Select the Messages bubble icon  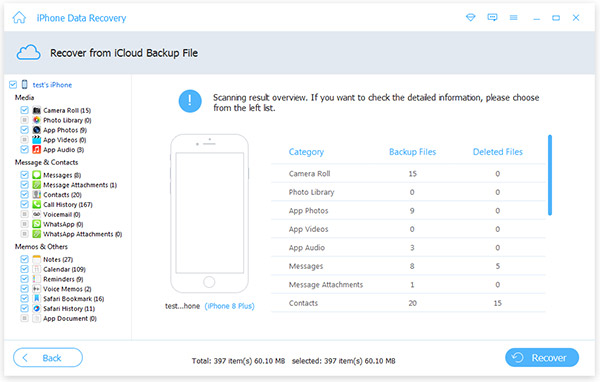point(36,175)
